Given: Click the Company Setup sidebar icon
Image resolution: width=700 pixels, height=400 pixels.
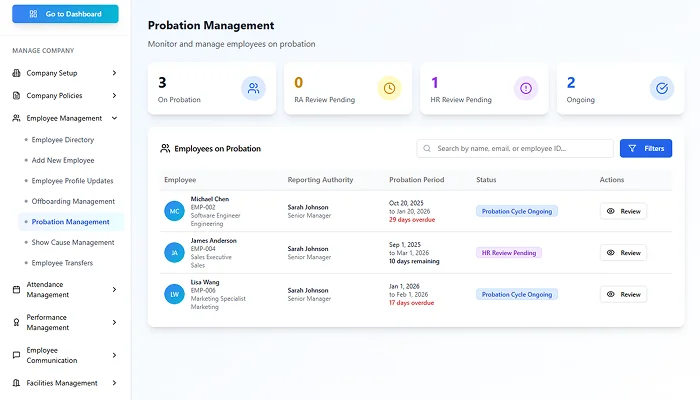Looking at the screenshot, I should [x=16, y=73].
